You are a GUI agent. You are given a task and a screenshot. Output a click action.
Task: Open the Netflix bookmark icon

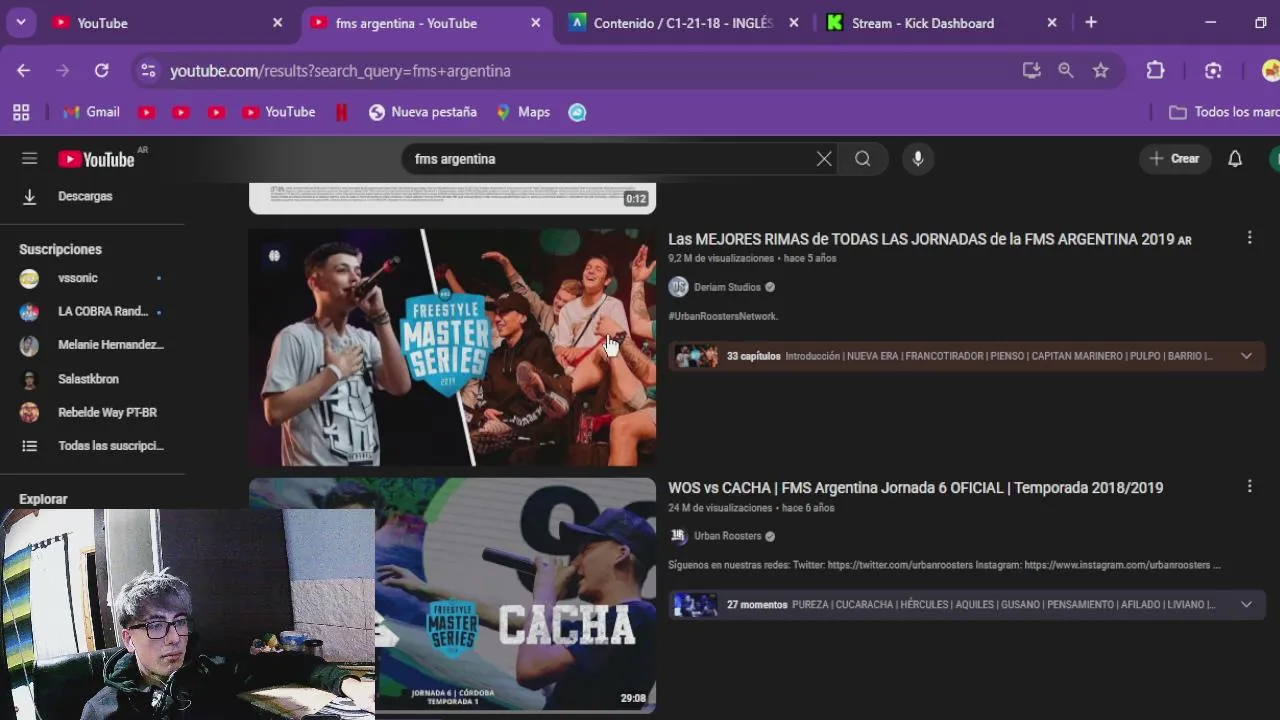[342, 112]
